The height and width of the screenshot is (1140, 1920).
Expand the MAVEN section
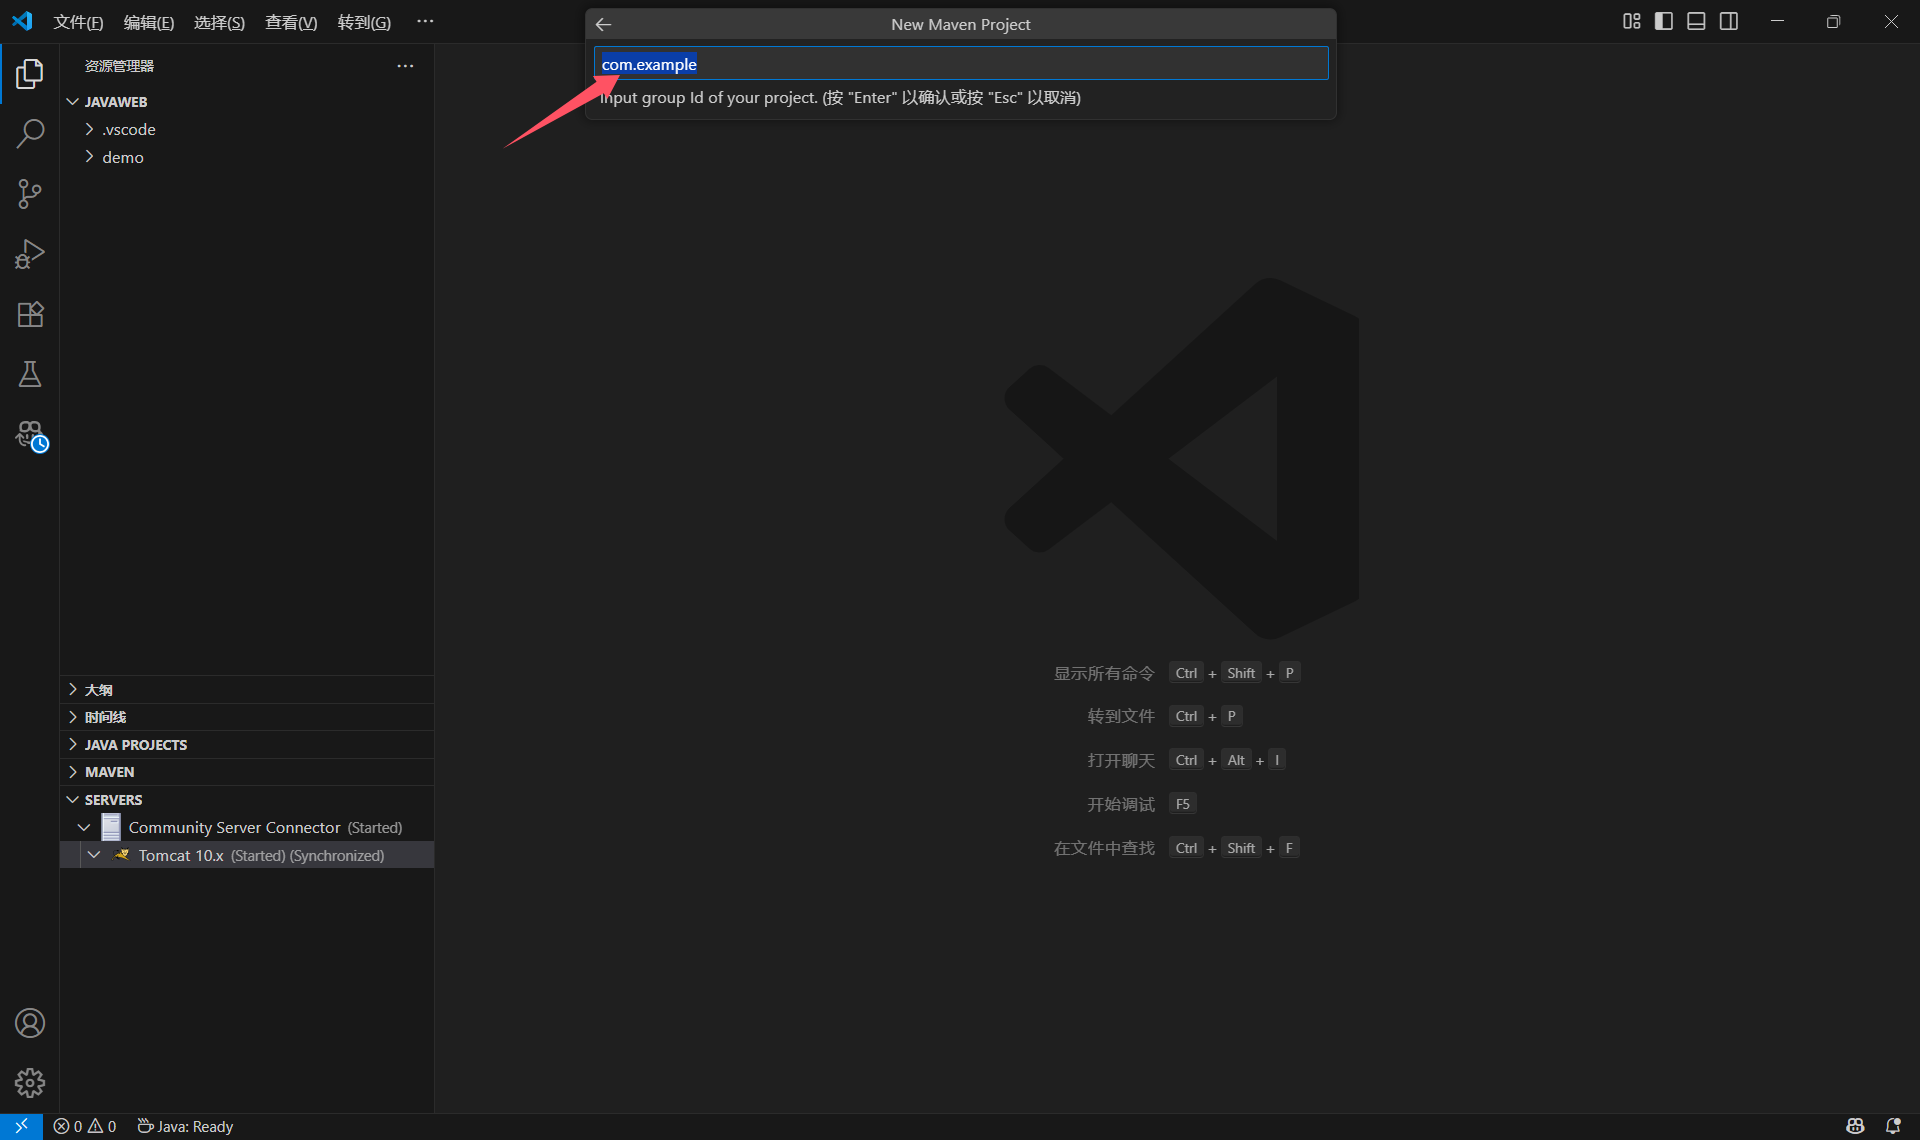[x=109, y=772]
